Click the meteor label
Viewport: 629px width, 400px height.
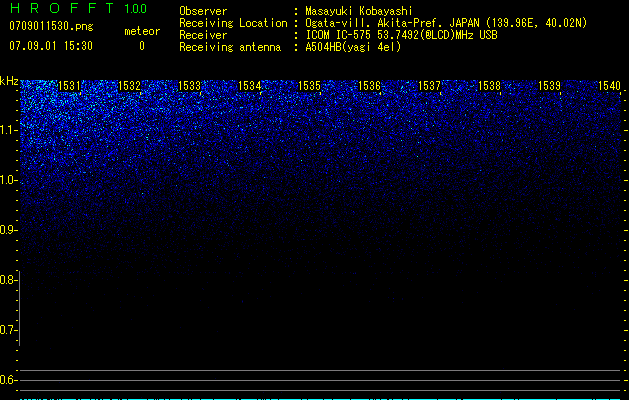pyautogui.click(x=142, y=31)
